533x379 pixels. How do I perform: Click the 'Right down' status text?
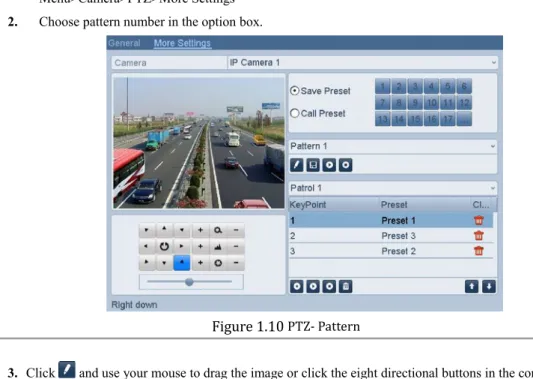134,305
